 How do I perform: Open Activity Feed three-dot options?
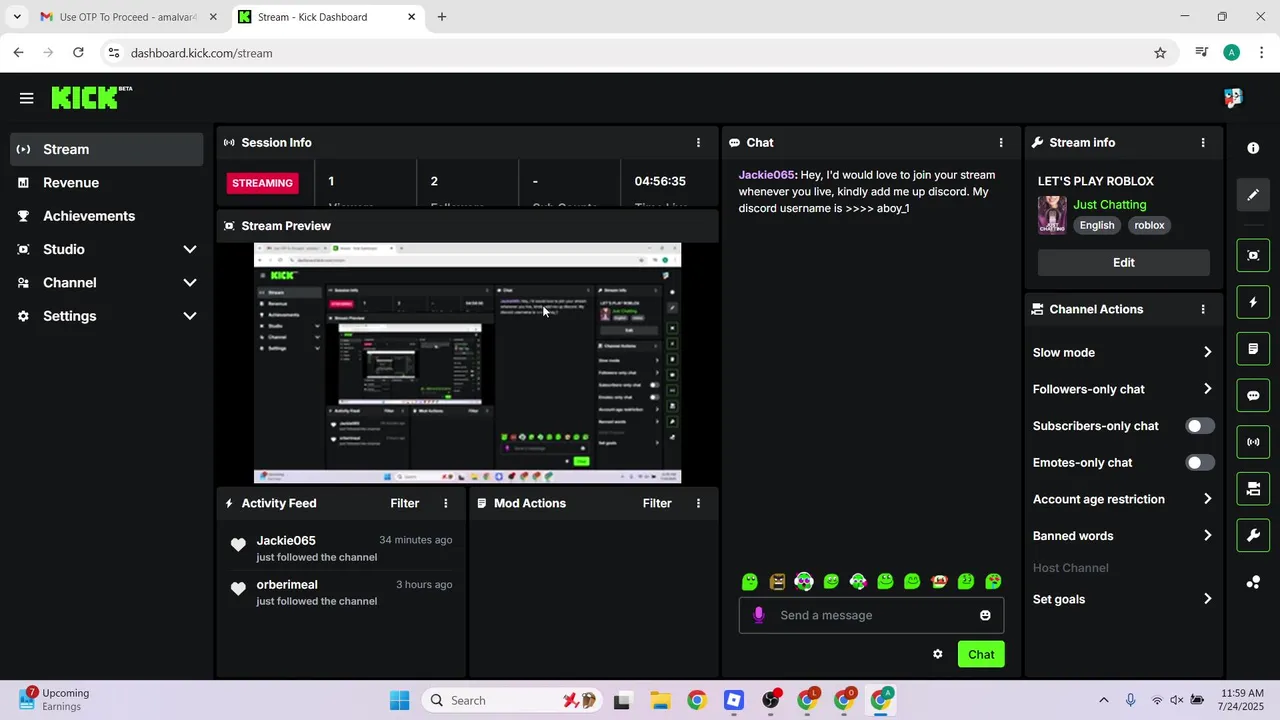point(446,504)
